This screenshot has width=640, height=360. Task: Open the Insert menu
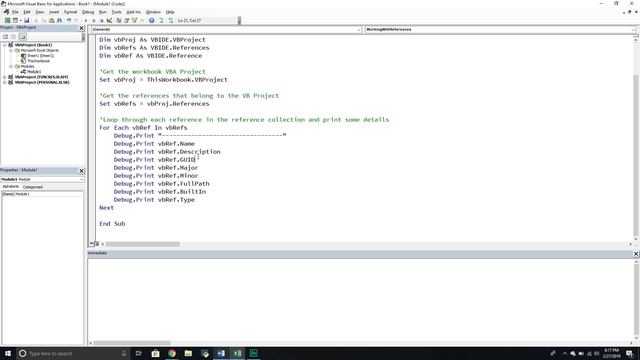(54, 12)
